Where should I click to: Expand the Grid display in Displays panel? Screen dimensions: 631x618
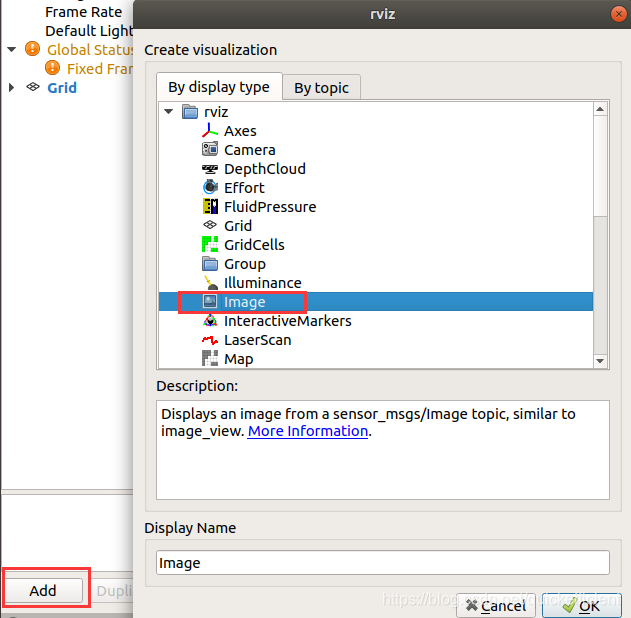click(11, 87)
